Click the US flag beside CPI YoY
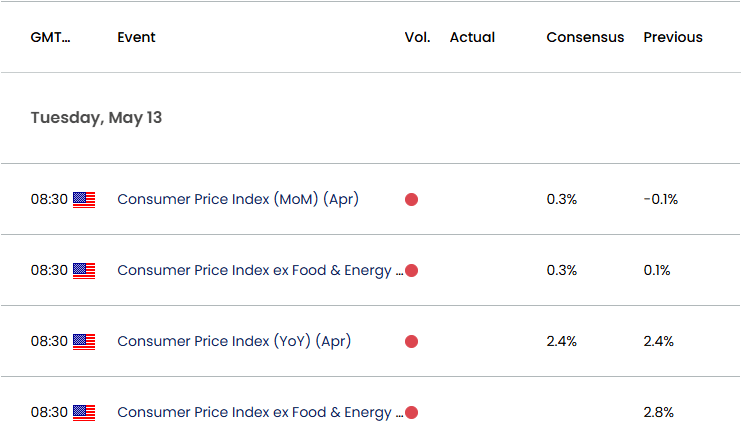 pyautogui.click(x=84, y=342)
